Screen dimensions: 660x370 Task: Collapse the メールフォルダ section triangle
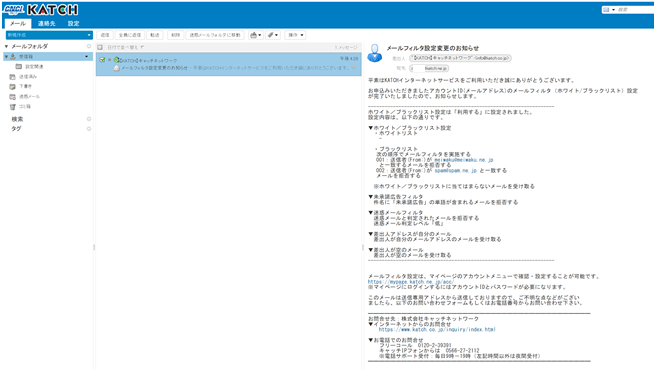(x=6, y=46)
